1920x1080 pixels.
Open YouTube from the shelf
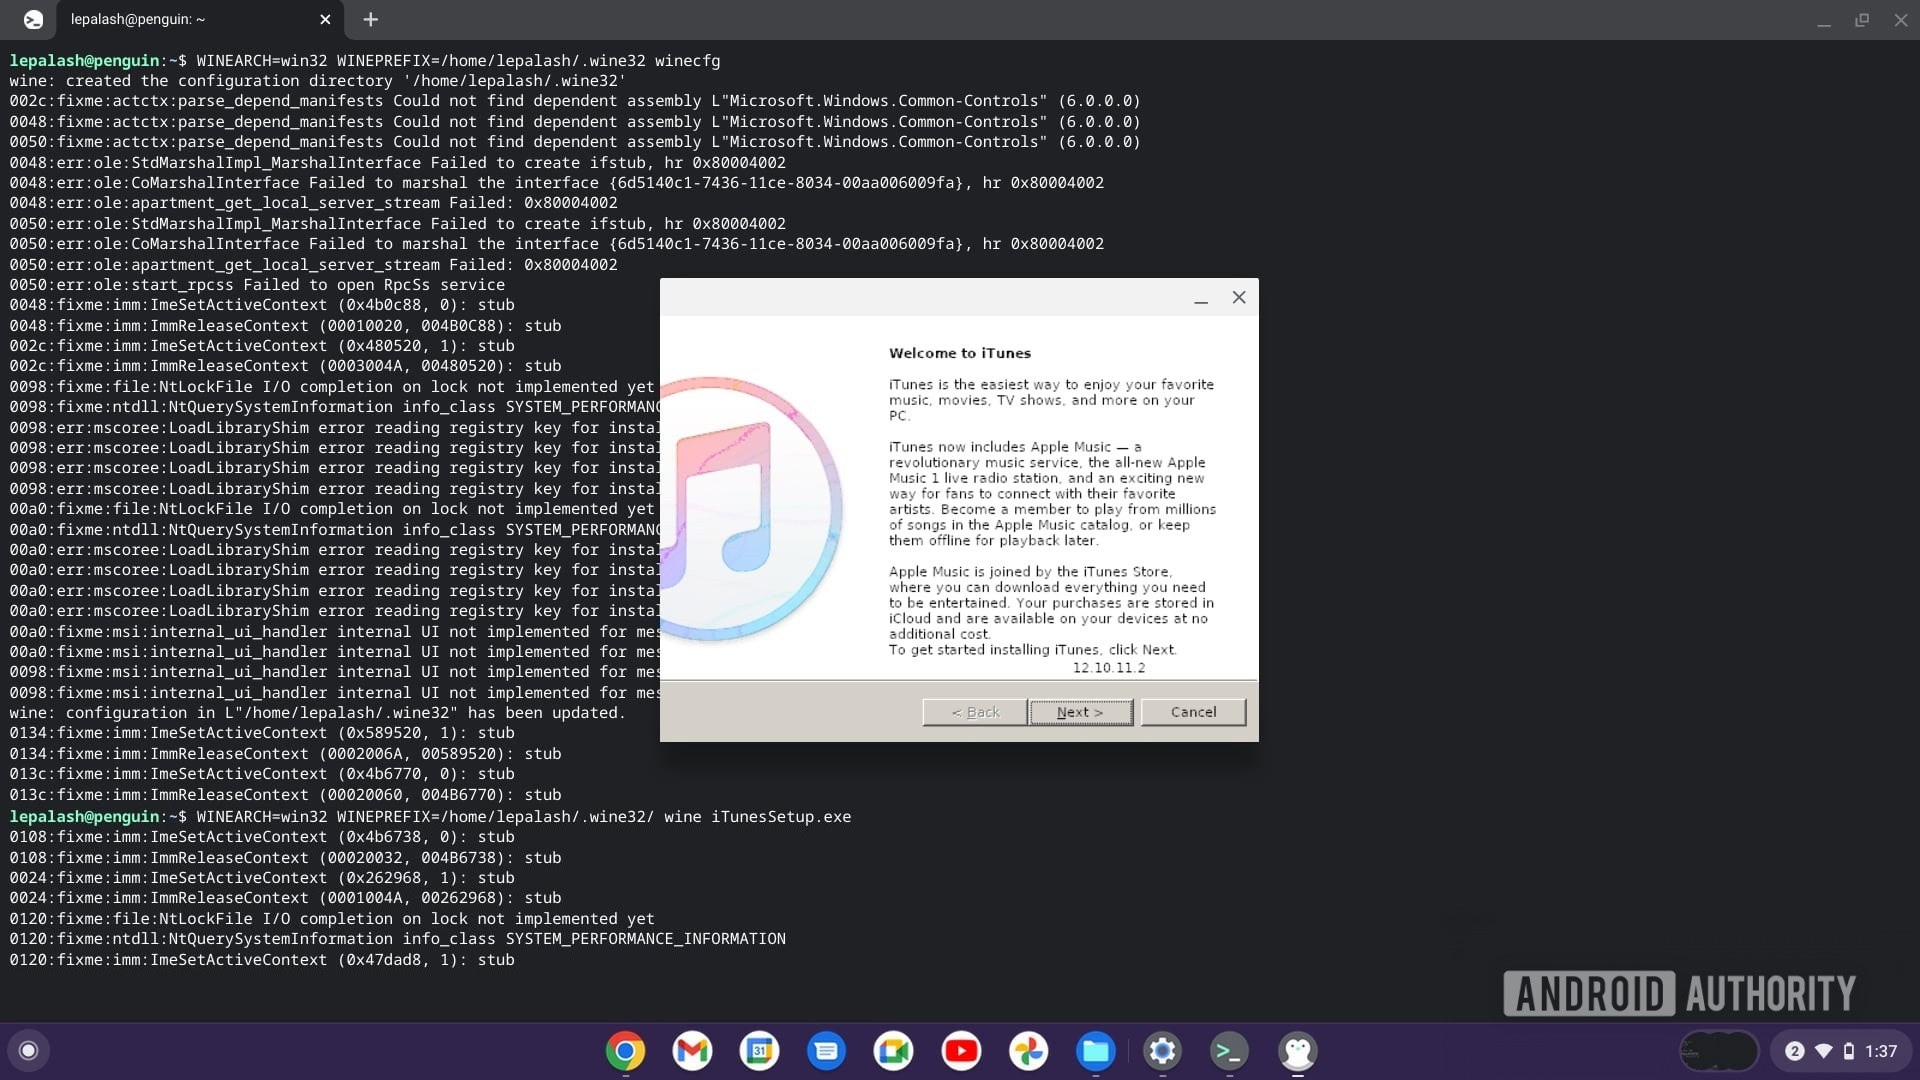(x=961, y=1051)
